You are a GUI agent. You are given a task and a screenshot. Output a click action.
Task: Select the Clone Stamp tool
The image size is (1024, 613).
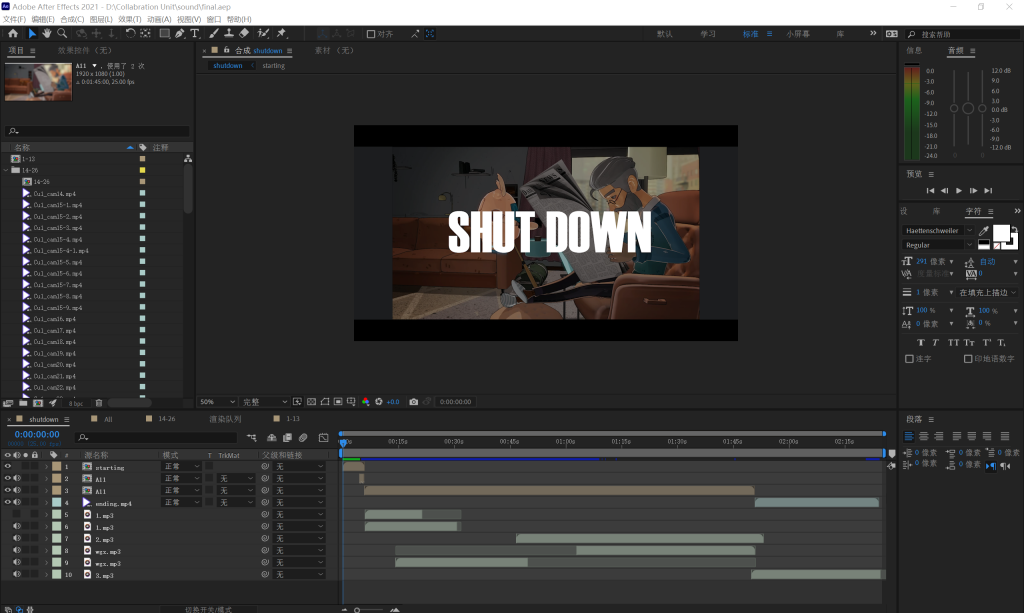229,33
